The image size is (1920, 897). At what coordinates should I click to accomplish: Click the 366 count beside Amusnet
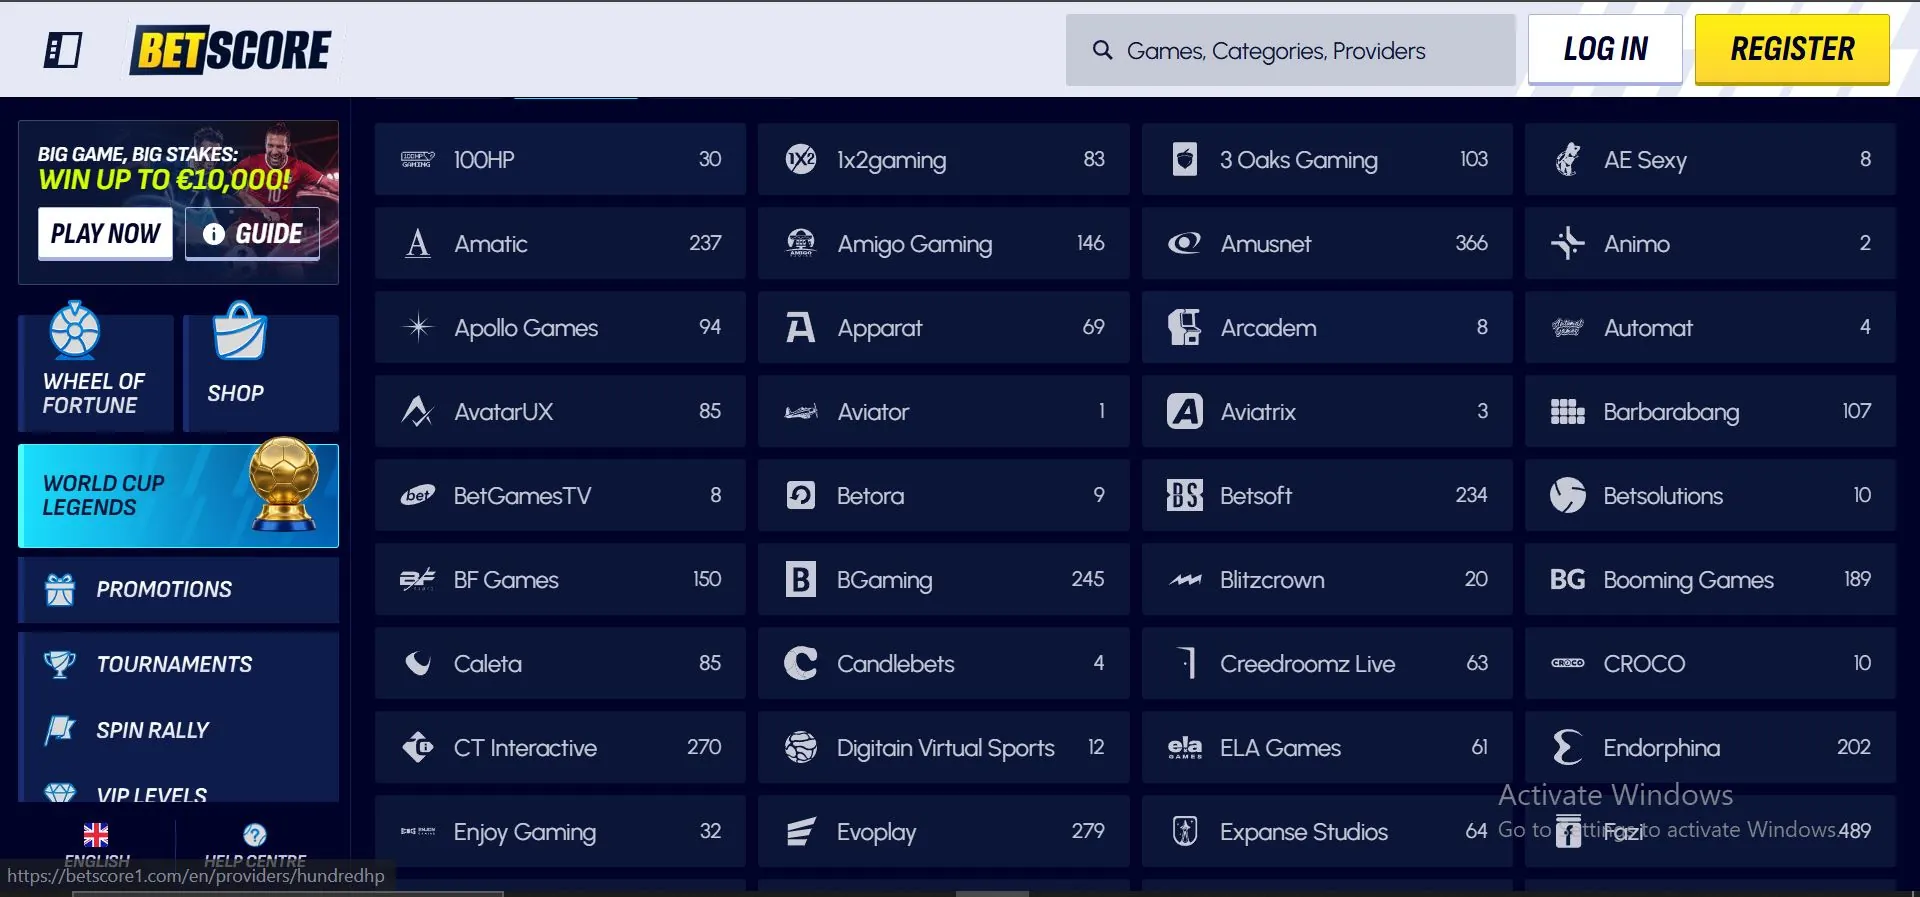click(1471, 243)
